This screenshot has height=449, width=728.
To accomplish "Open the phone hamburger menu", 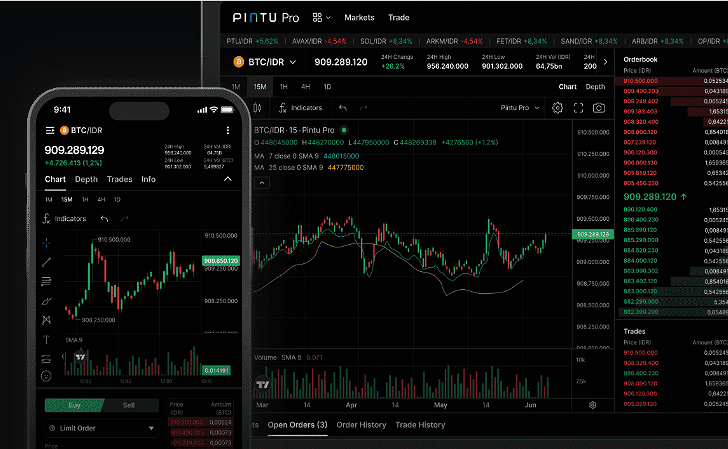I will coord(50,130).
